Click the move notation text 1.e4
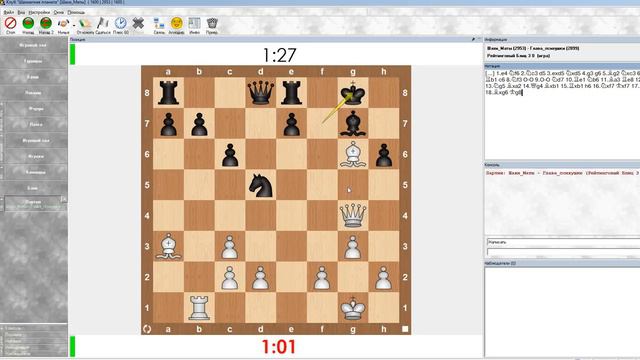This screenshot has width=640, height=360. pyautogui.click(x=502, y=73)
